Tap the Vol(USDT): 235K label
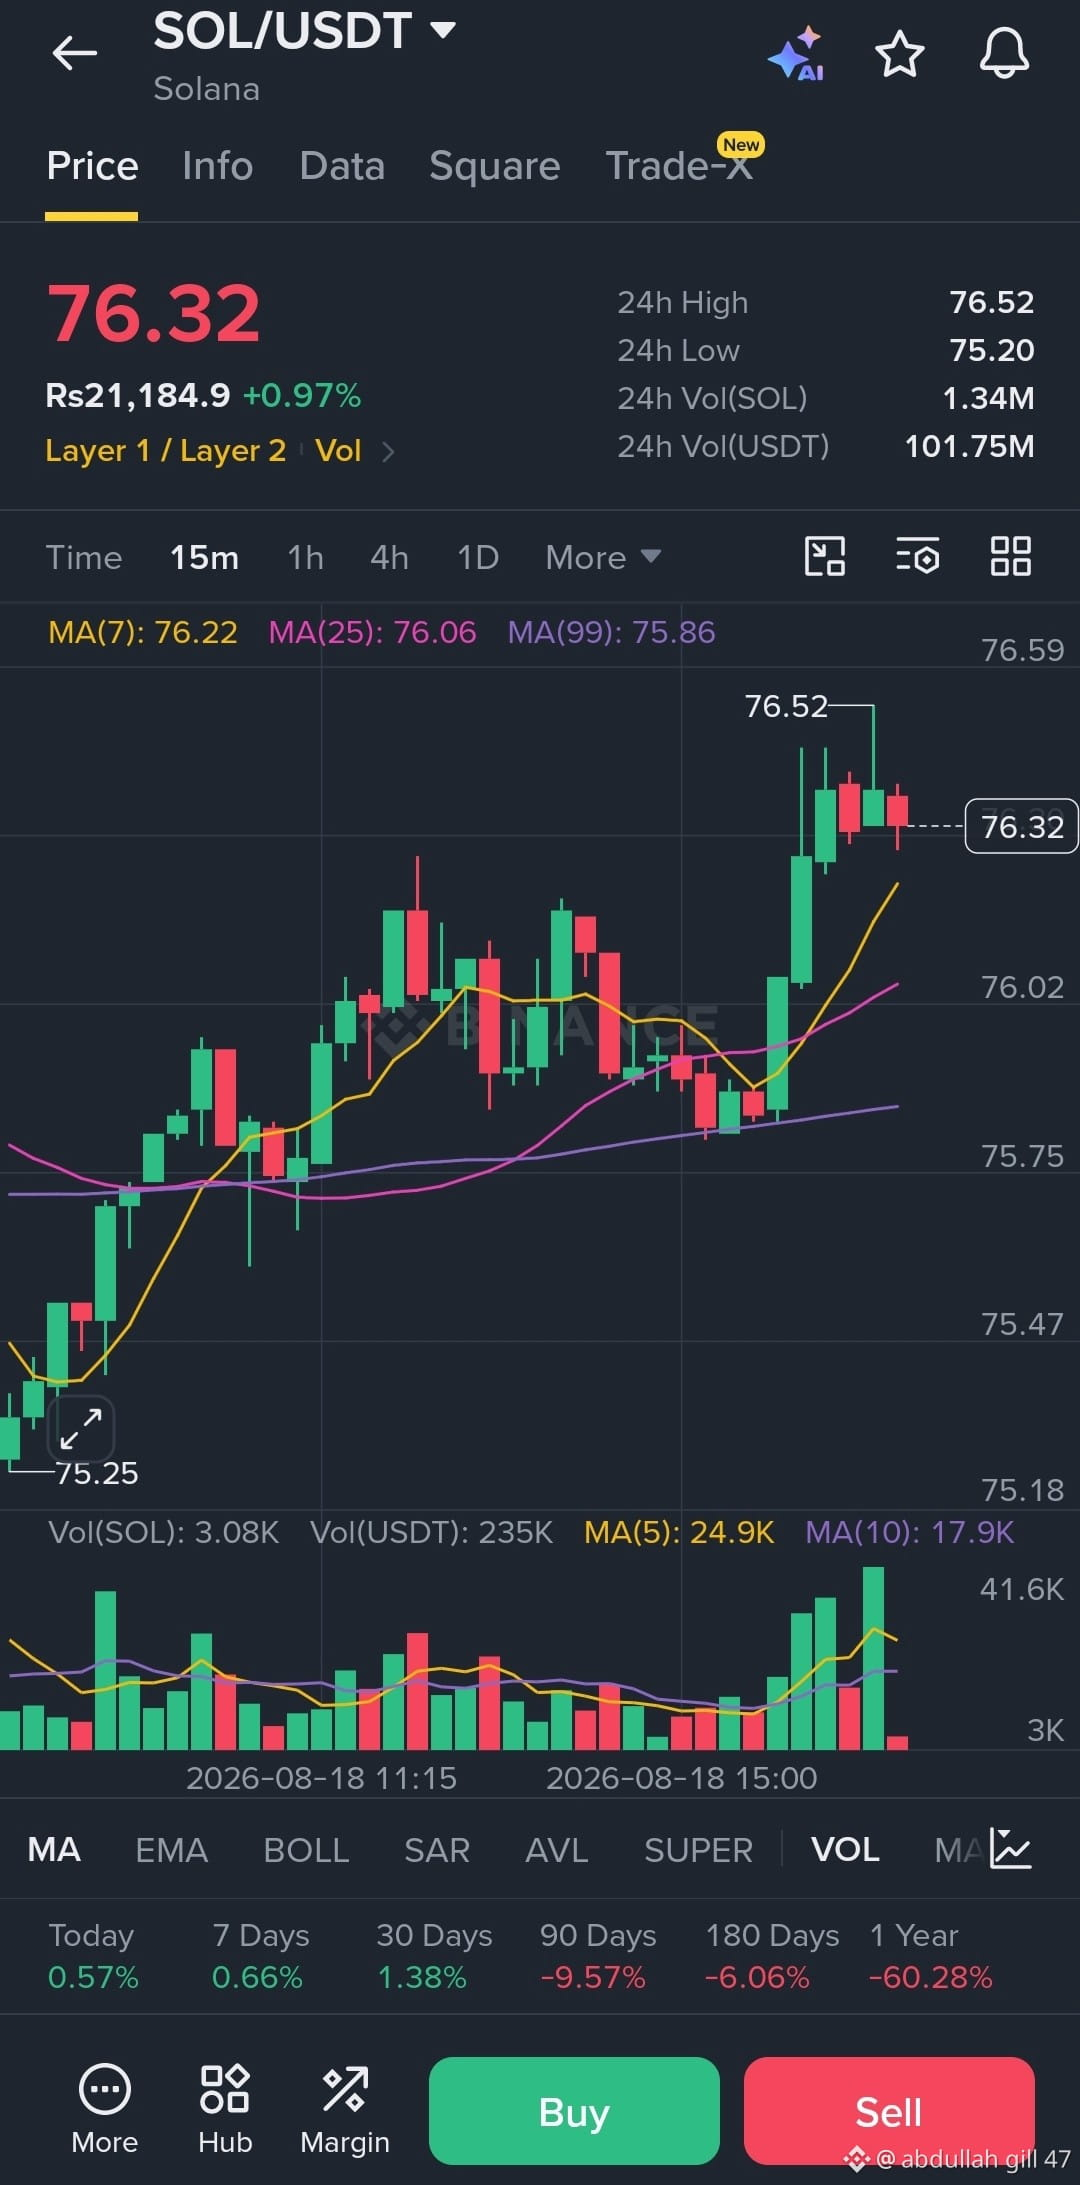The width and height of the screenshot is (1080, 2185). pos(431,1532)
